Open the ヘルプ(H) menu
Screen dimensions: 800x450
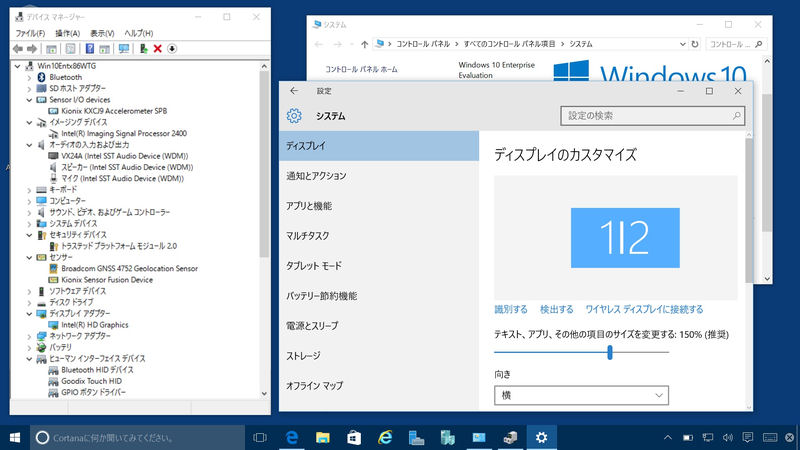139,33
